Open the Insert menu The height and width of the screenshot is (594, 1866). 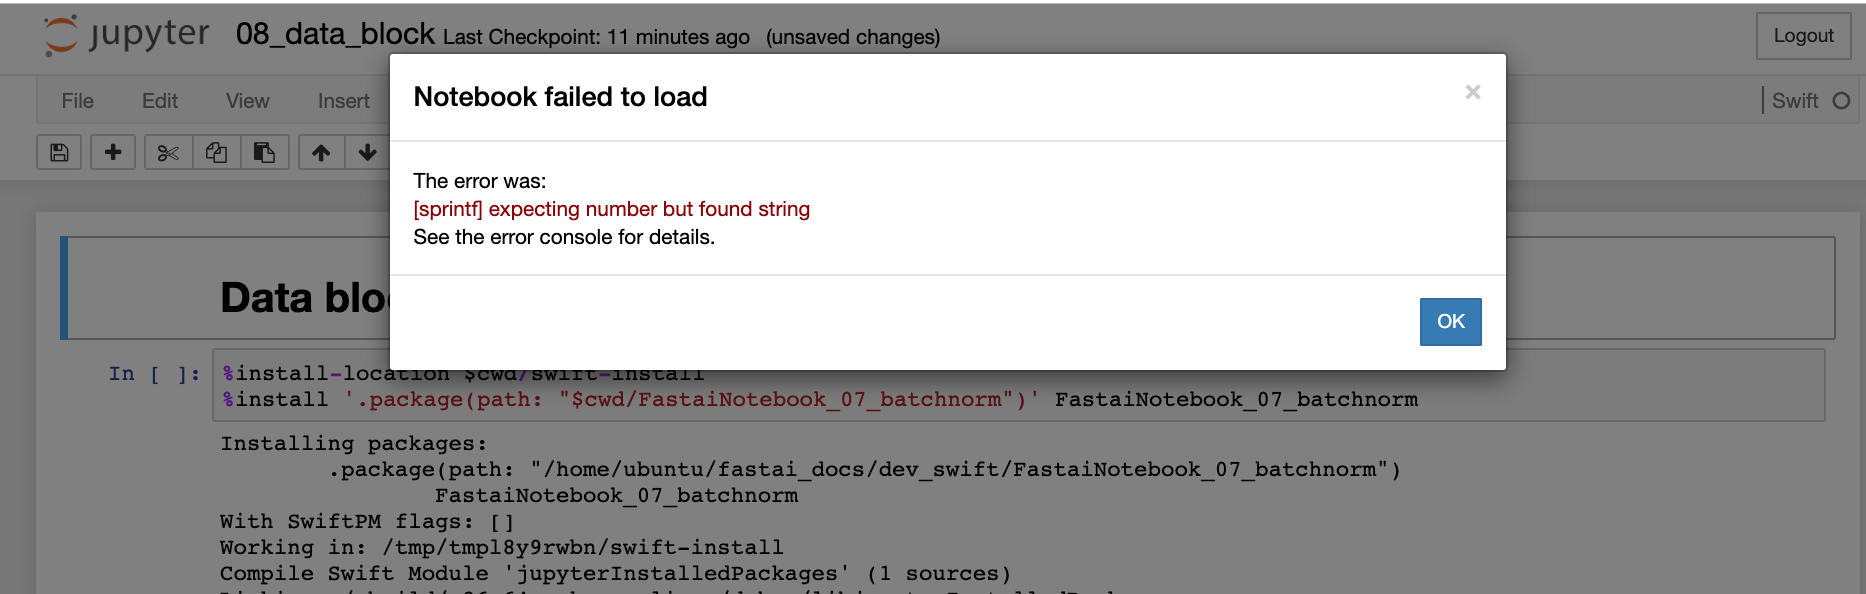343,101
